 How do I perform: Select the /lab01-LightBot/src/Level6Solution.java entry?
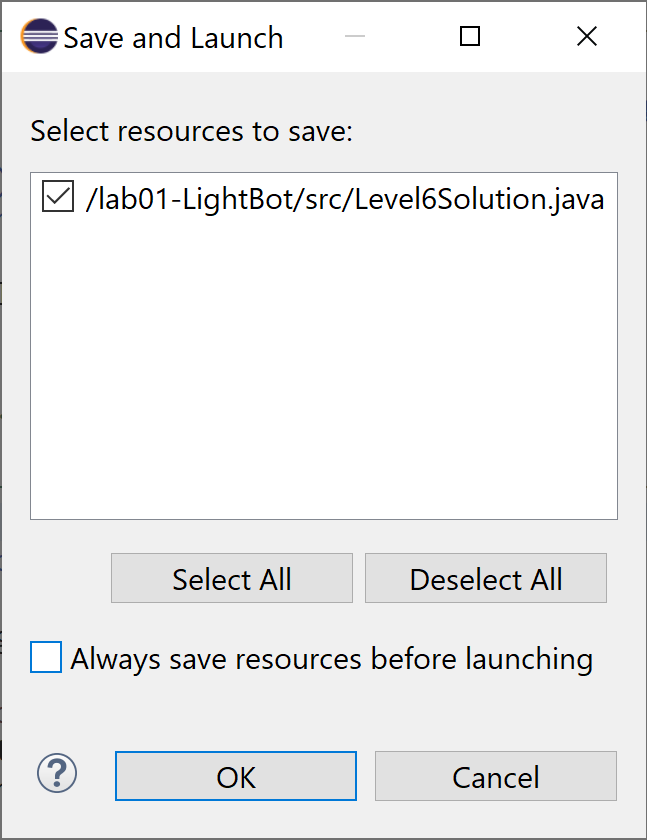coord(345,199)
